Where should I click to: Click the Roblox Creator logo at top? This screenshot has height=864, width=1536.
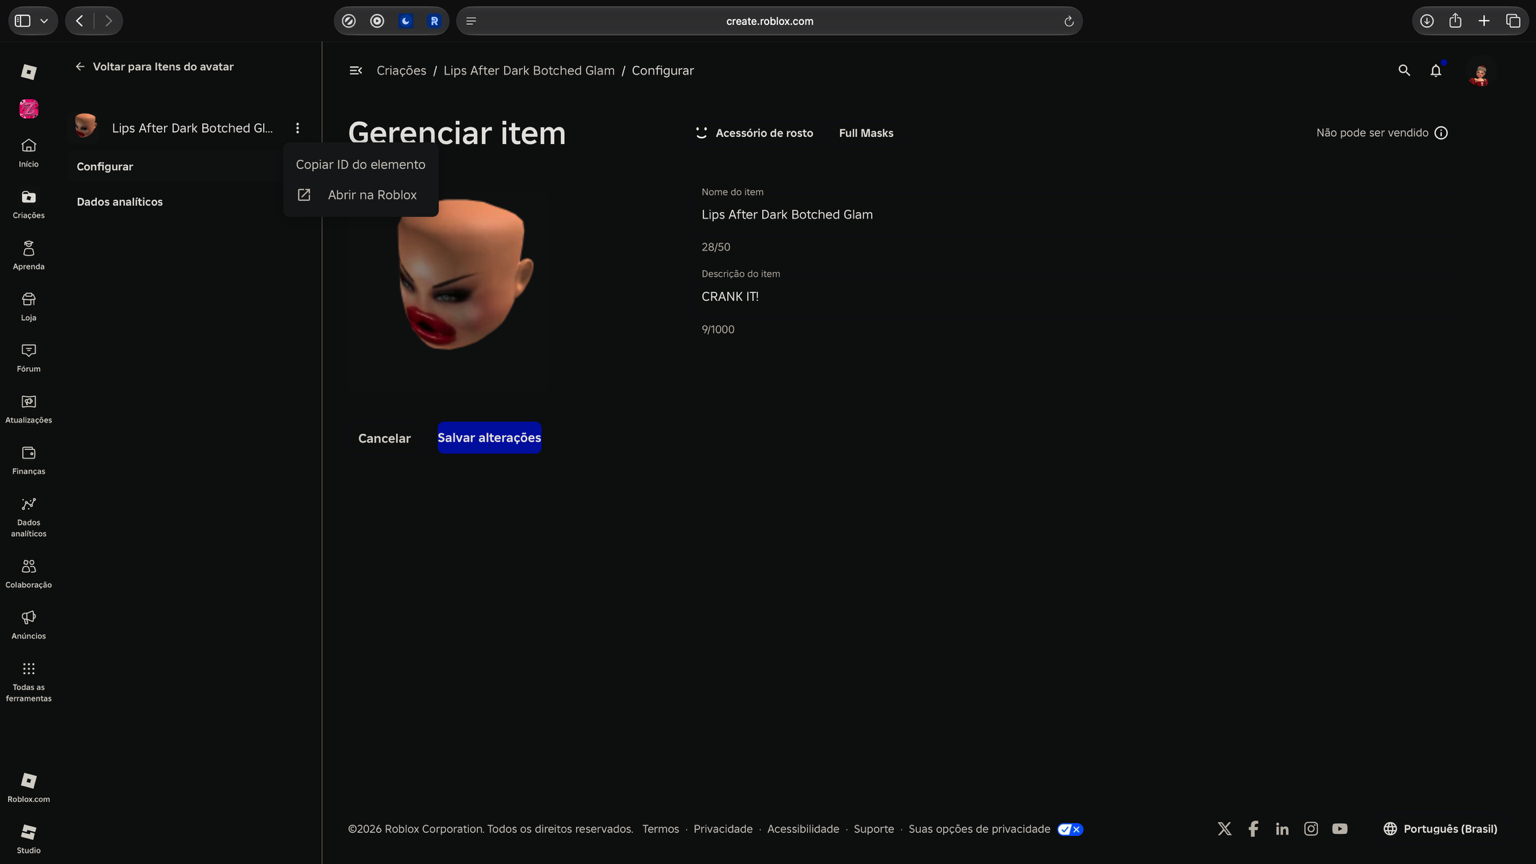coord(28,72)
